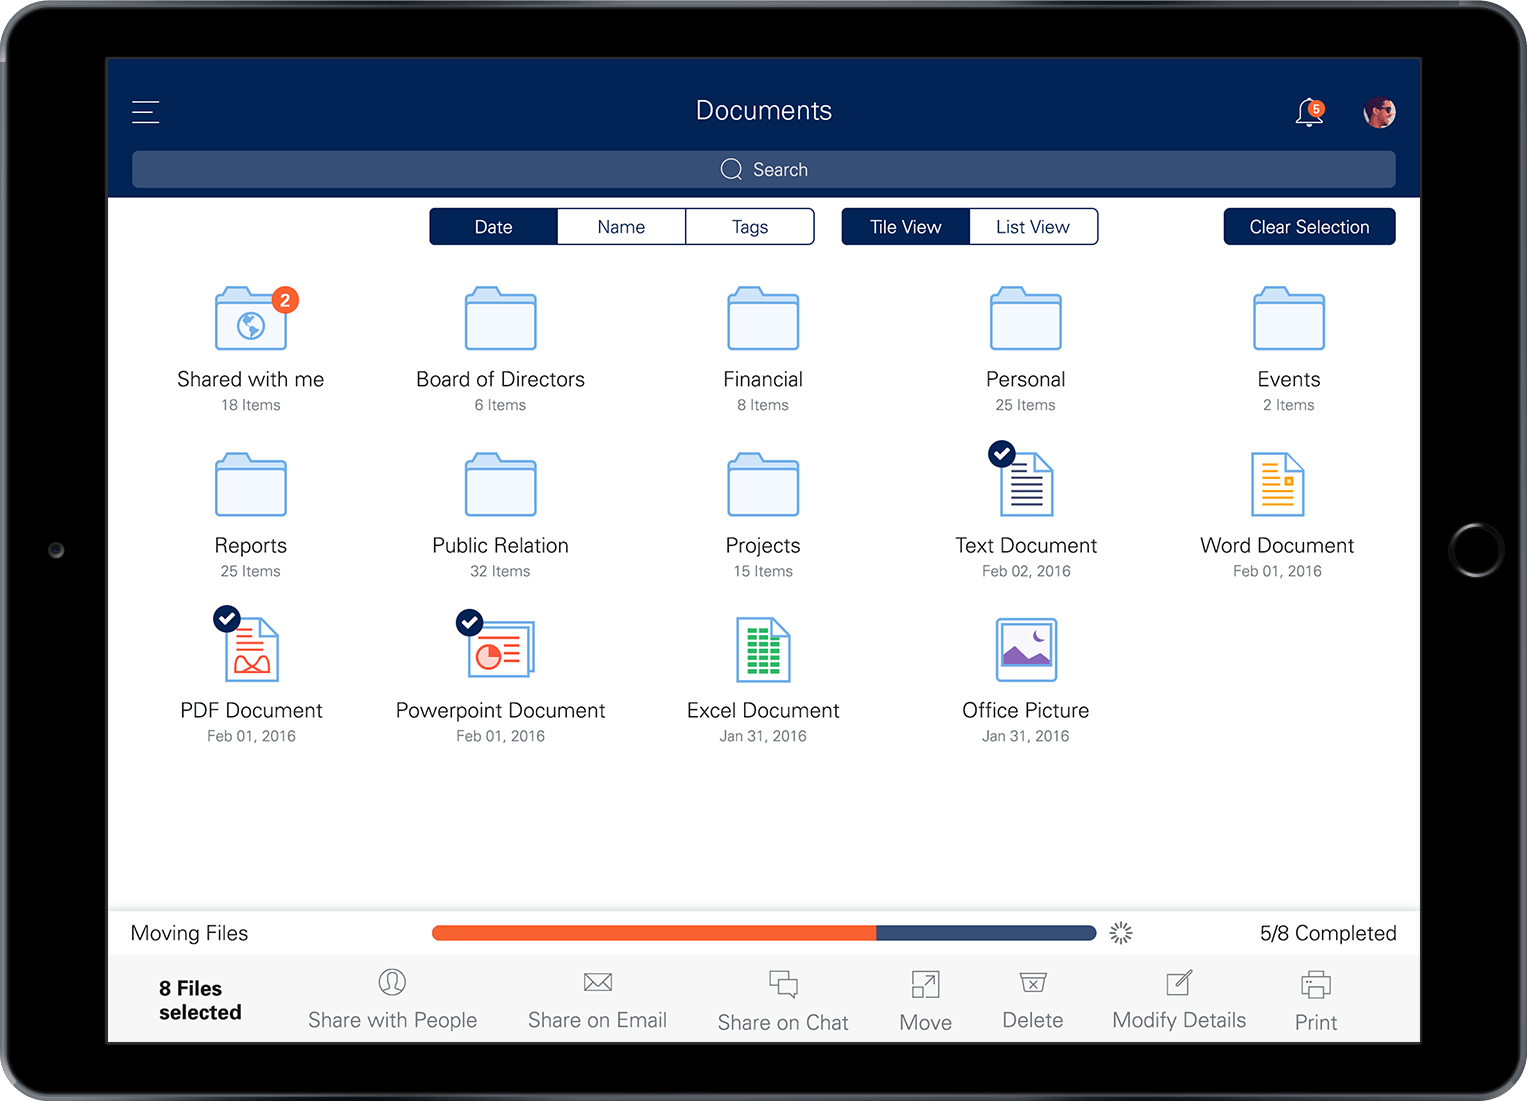
Task: Click the Office Picture label
Action: (x=1026, y=710)
